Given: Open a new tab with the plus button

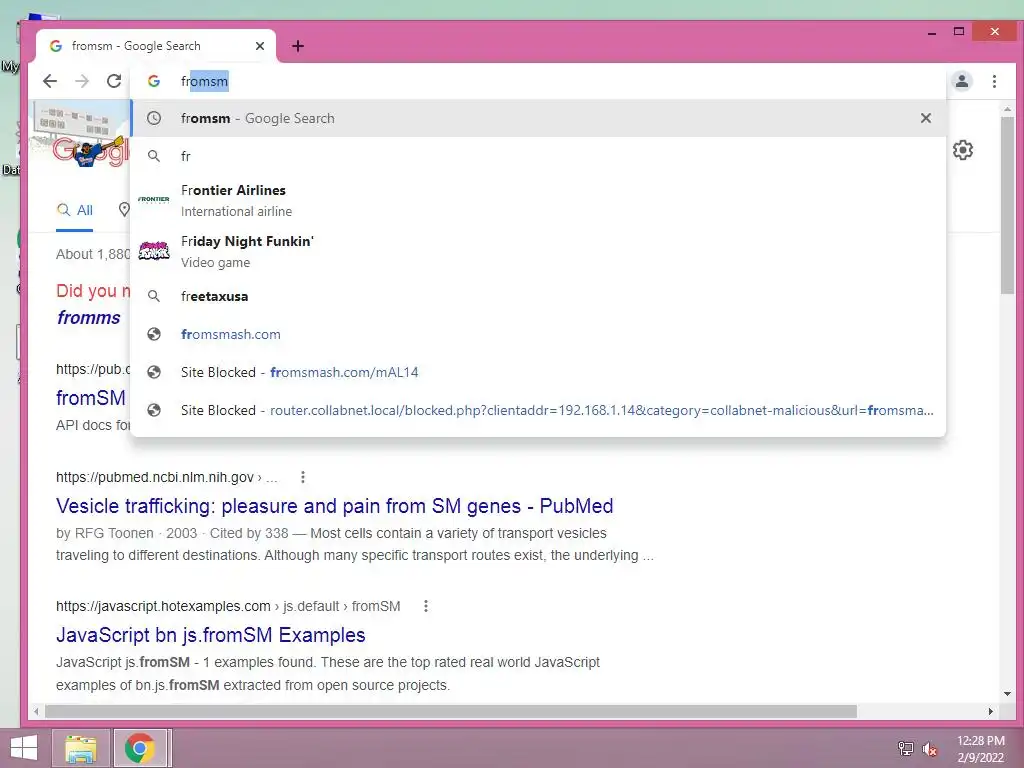Looking at the screenshot, I should point(298,46).
